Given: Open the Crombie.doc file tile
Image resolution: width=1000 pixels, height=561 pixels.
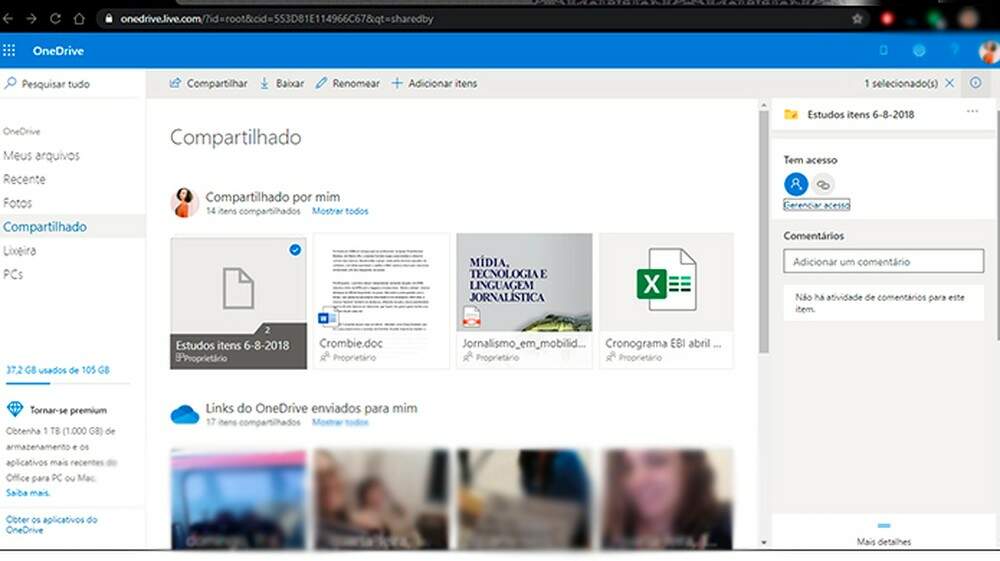Looking at the screenshot, I should [381, 301].
